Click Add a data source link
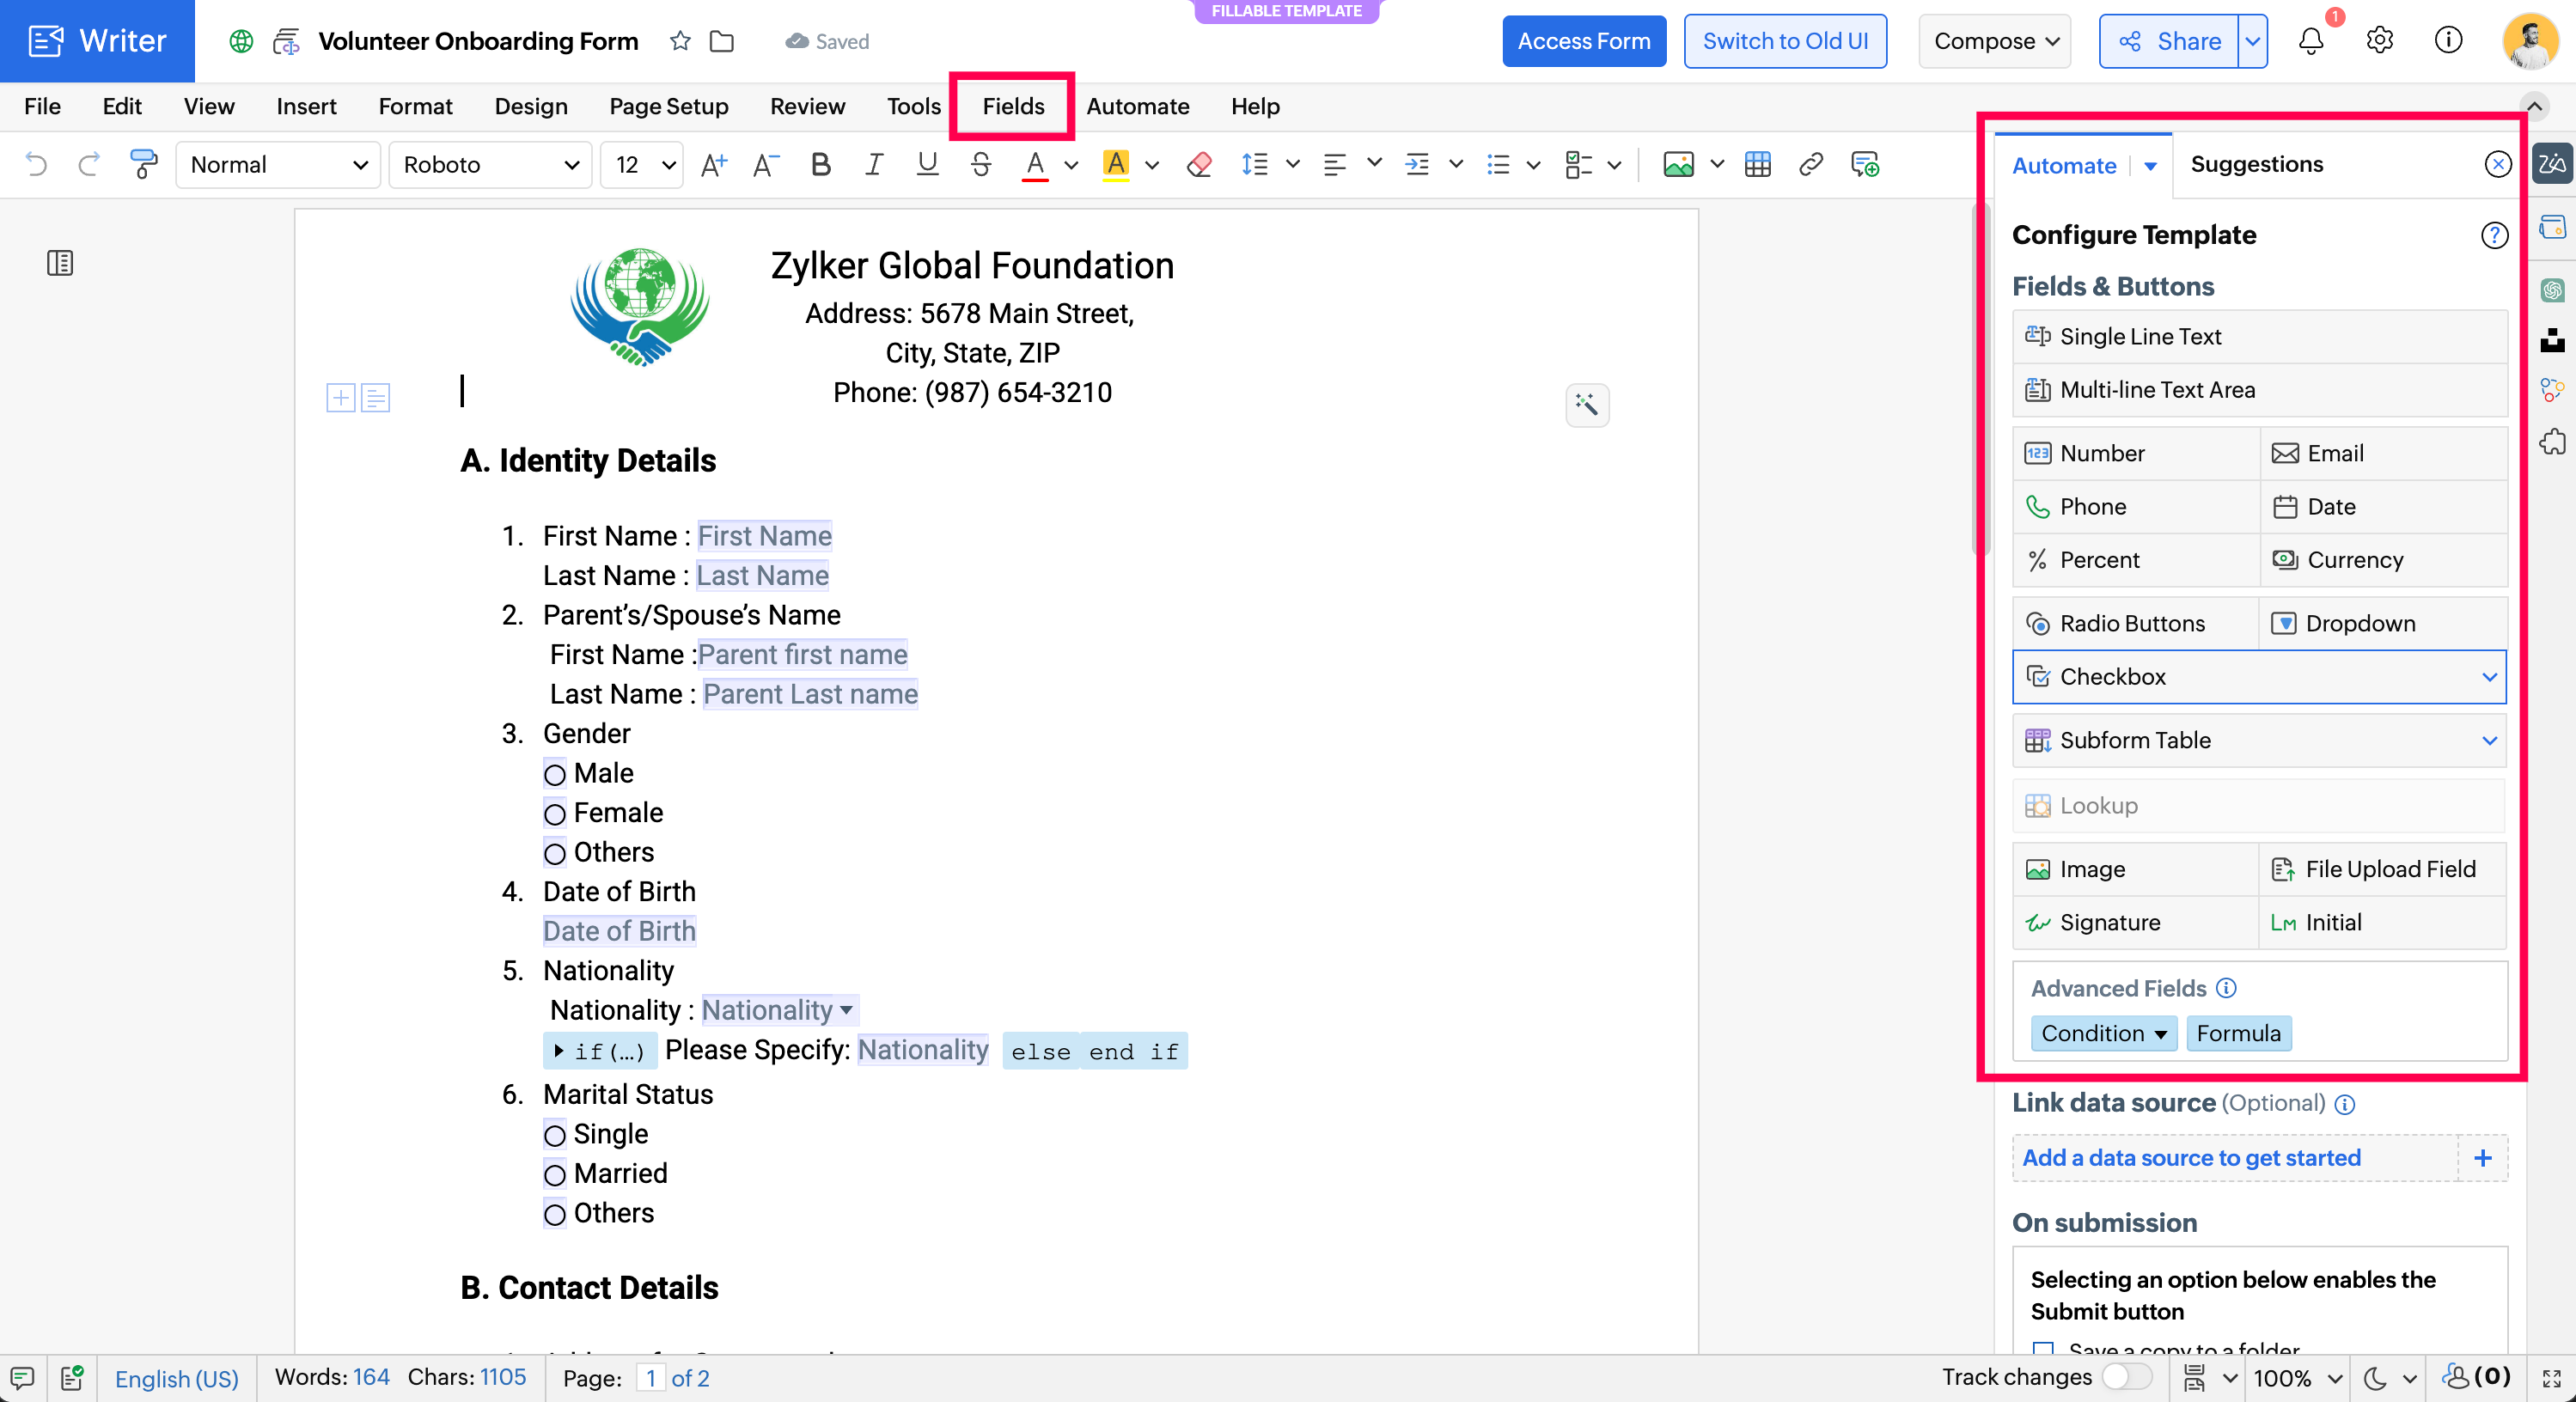Screen dimensions: 2576x1402 click(x=2190, y=1158)
